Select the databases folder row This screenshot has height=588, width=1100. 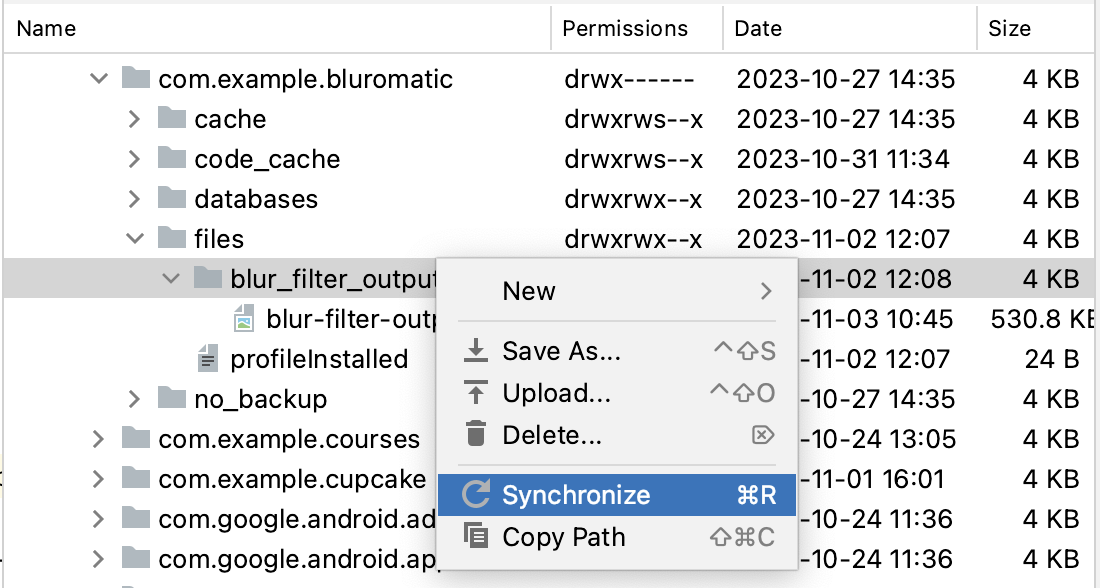click(256, 199)
